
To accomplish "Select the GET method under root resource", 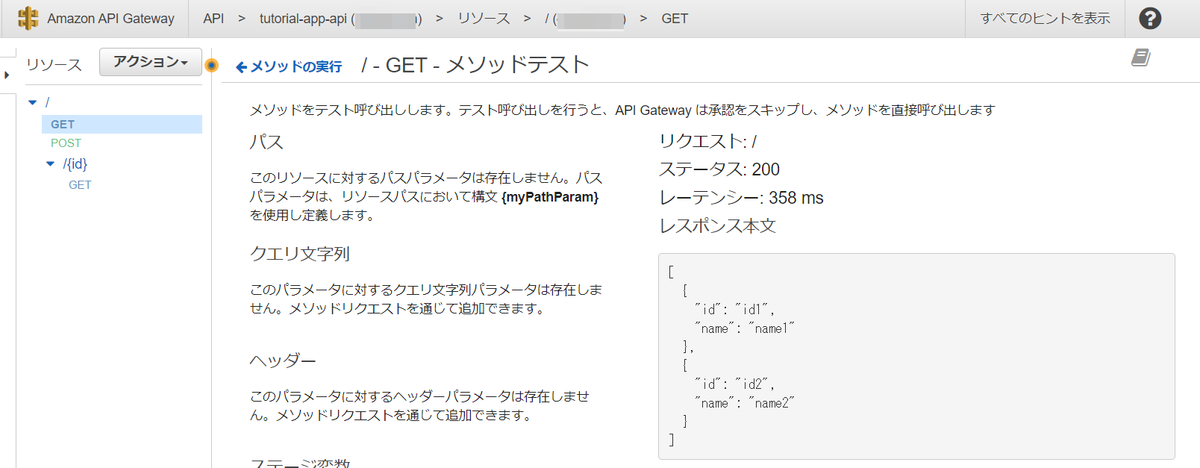I will [x=122, y=124].
